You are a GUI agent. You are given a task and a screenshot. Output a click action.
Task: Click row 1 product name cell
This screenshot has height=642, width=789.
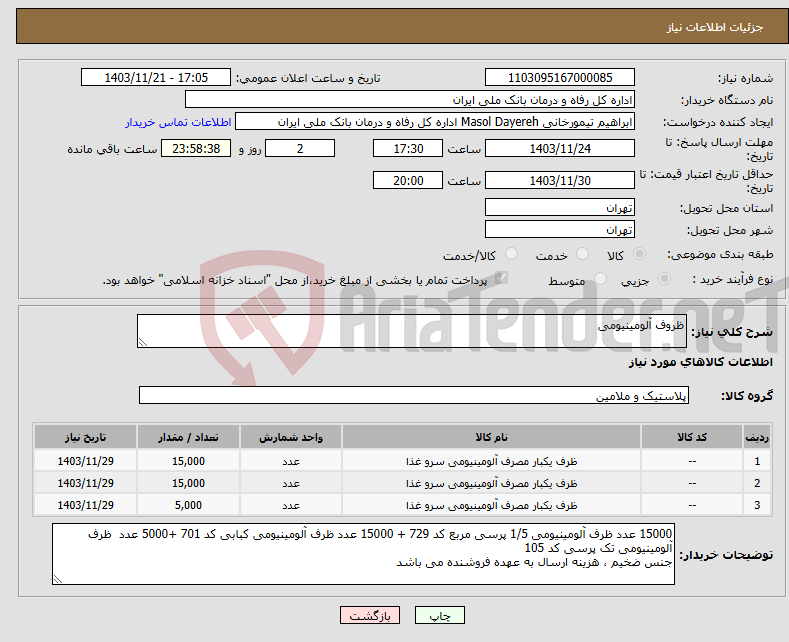(491, 461)
